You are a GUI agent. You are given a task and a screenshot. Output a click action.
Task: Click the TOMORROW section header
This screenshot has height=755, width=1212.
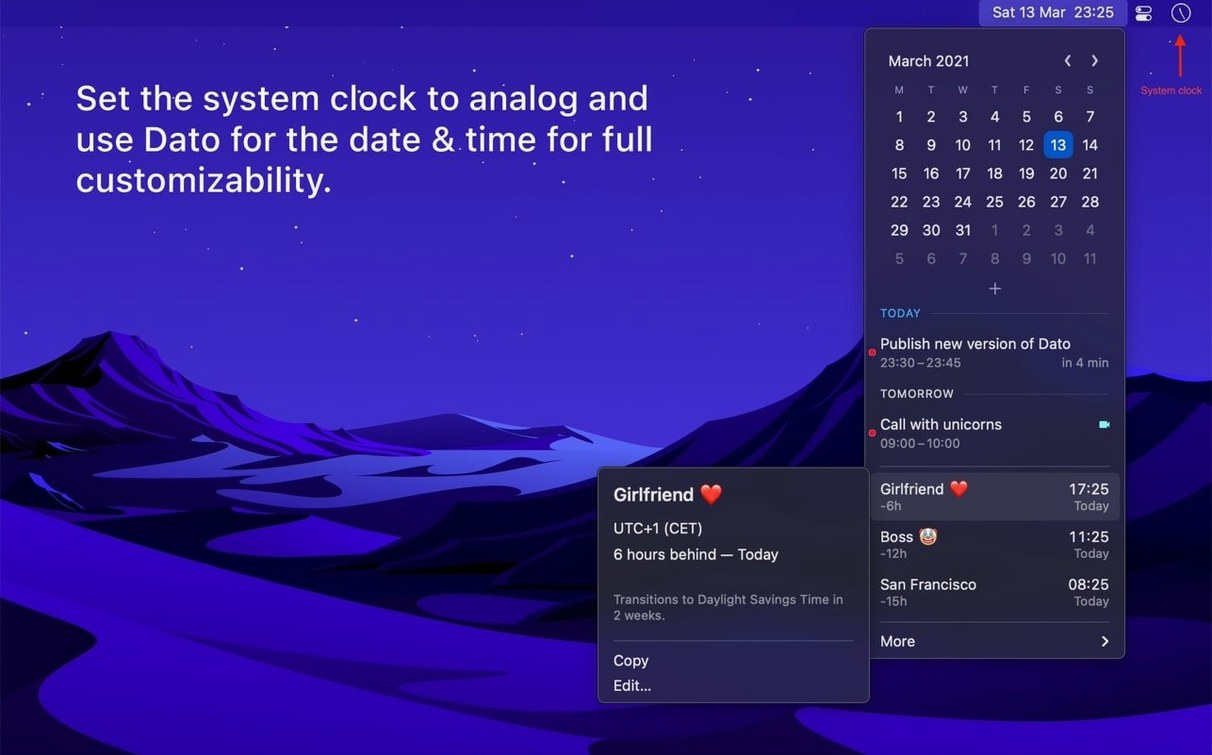pos(917,394)
